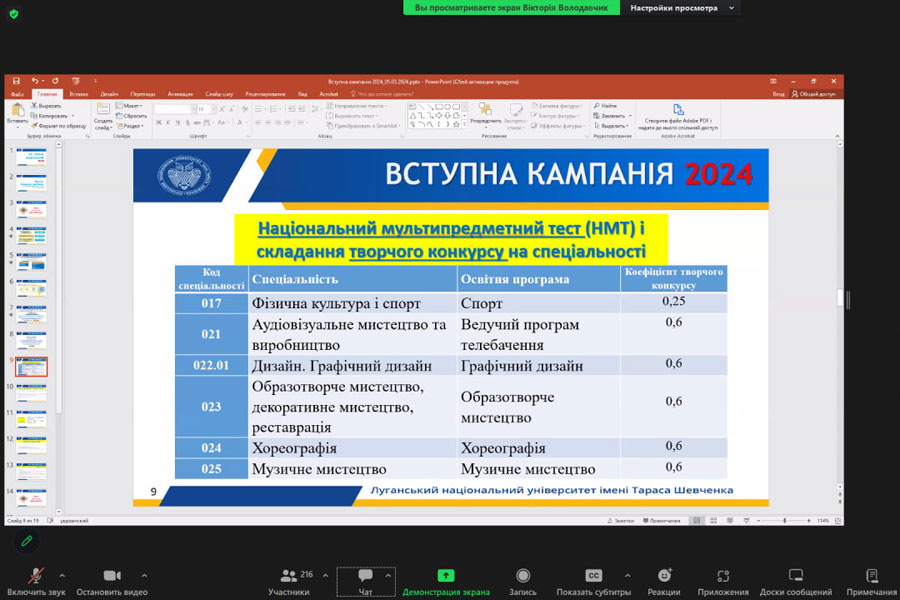The width and height of the screenshot is (900, 600).
Task: Open Доски сообщений whiteboards
Action: (796, 580)
